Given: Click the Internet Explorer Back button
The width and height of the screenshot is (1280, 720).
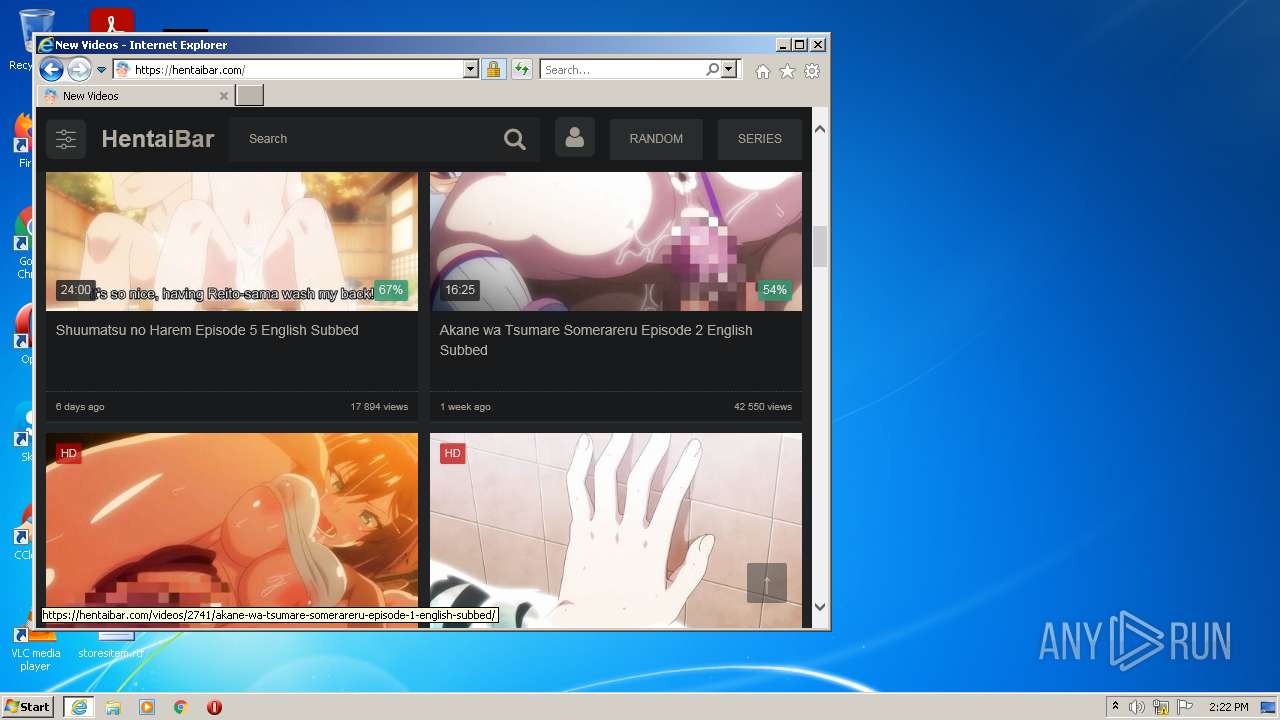Looking at the screenshot, I should click(51, 69).
